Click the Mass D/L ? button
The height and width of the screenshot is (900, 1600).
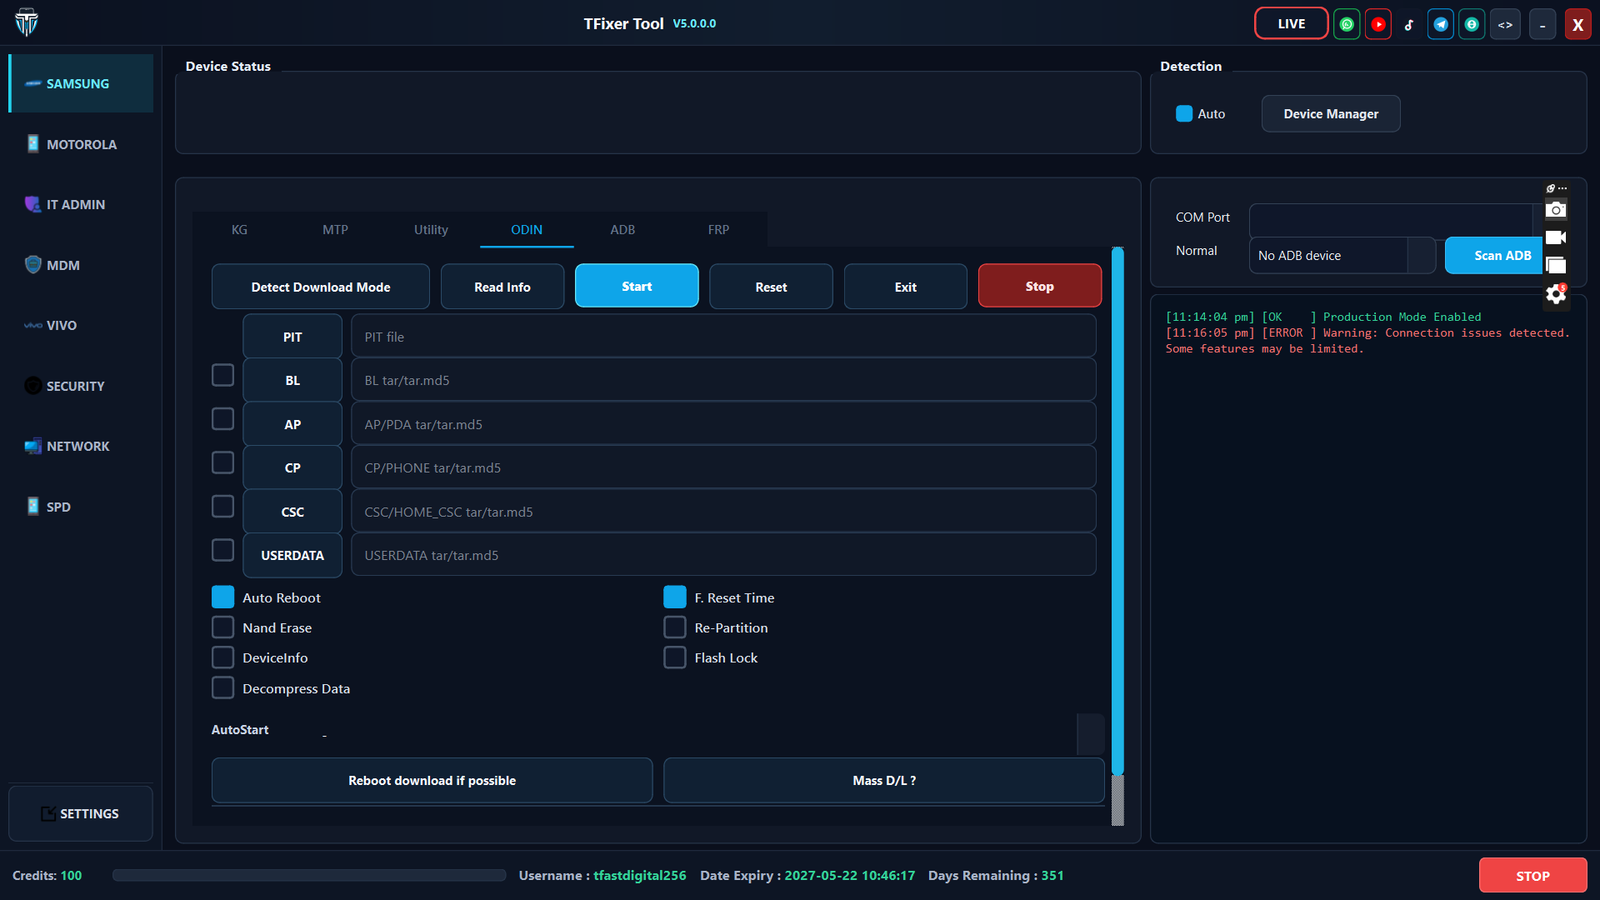pyautogui.click(x=884, y=780)
